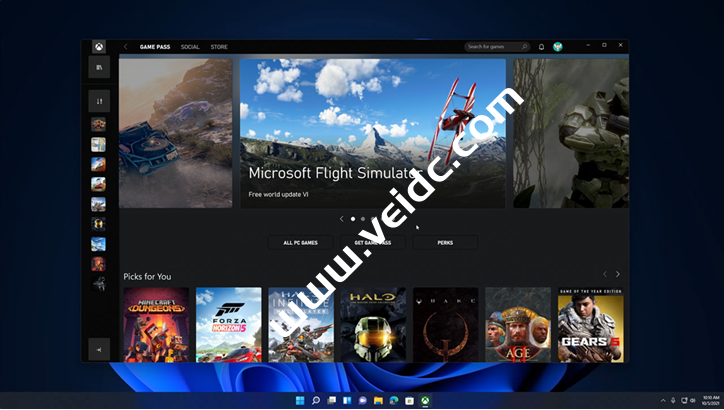724x410 pixels.
Task: Open the profile avatar menu
Action: tap(558, 47)
